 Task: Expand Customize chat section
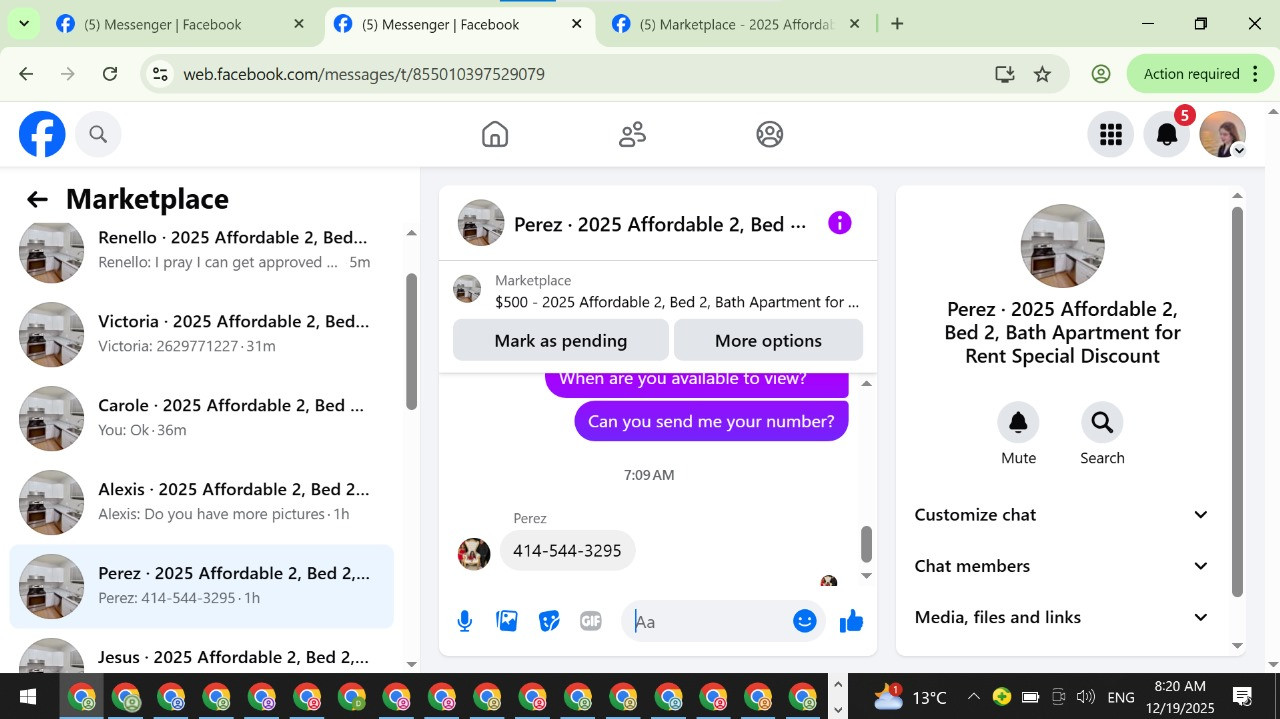(x=1062, y=515)
